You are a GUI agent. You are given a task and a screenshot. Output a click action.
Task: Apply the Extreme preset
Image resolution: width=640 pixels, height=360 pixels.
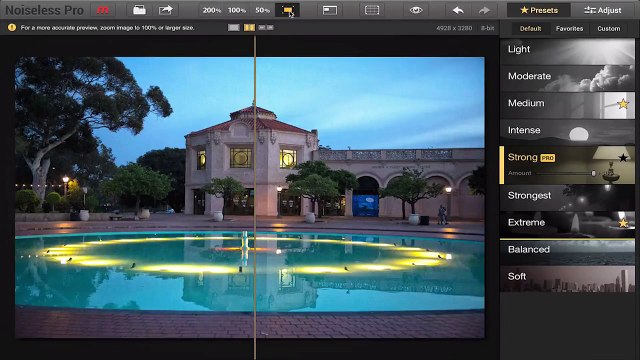(x=567, y=224)
